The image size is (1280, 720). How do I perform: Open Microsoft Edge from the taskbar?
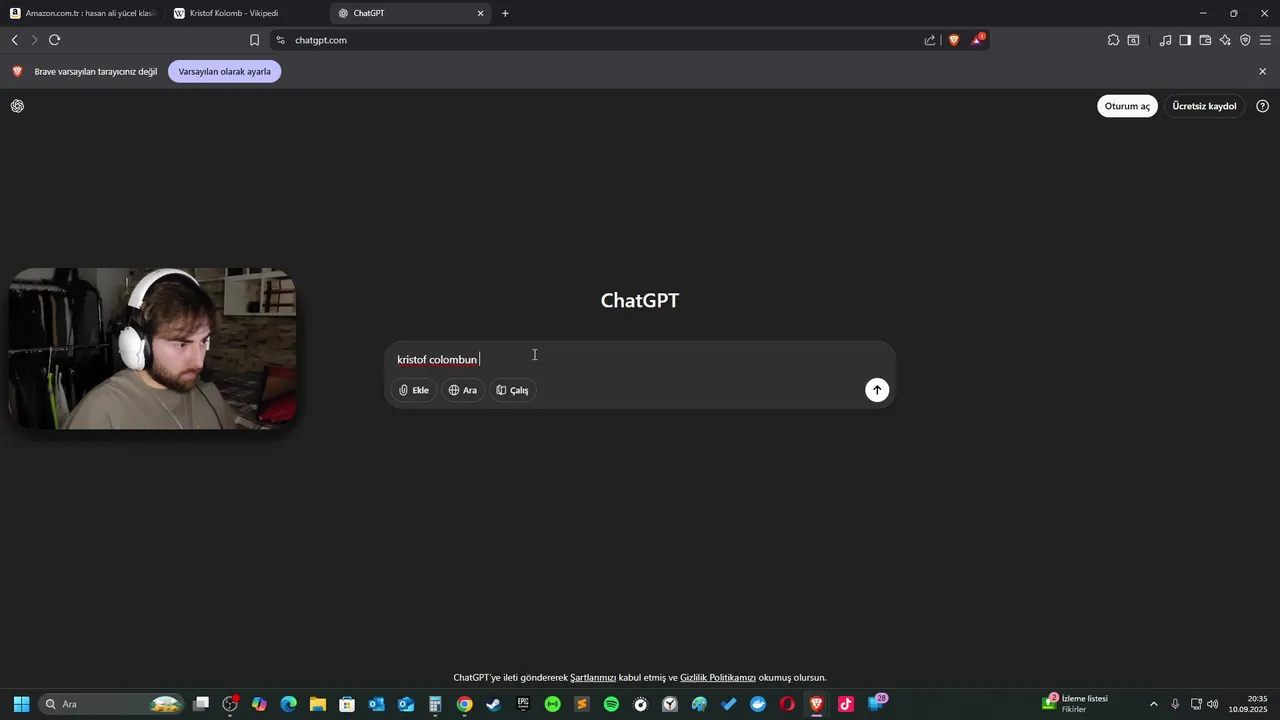tap(289, 704)
